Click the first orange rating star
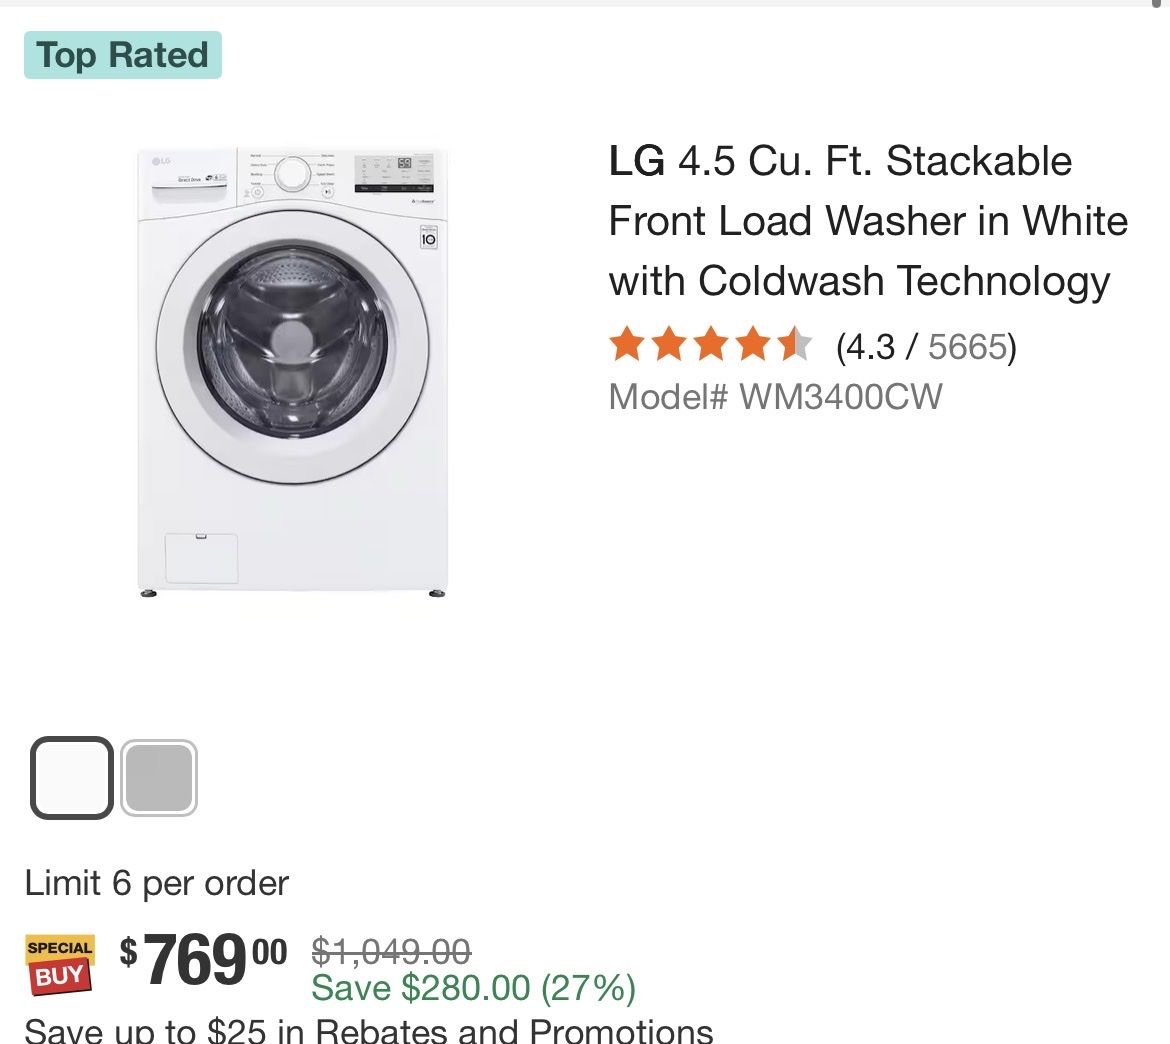This screenshot has height=1044, width=1170. coord(627,345)
